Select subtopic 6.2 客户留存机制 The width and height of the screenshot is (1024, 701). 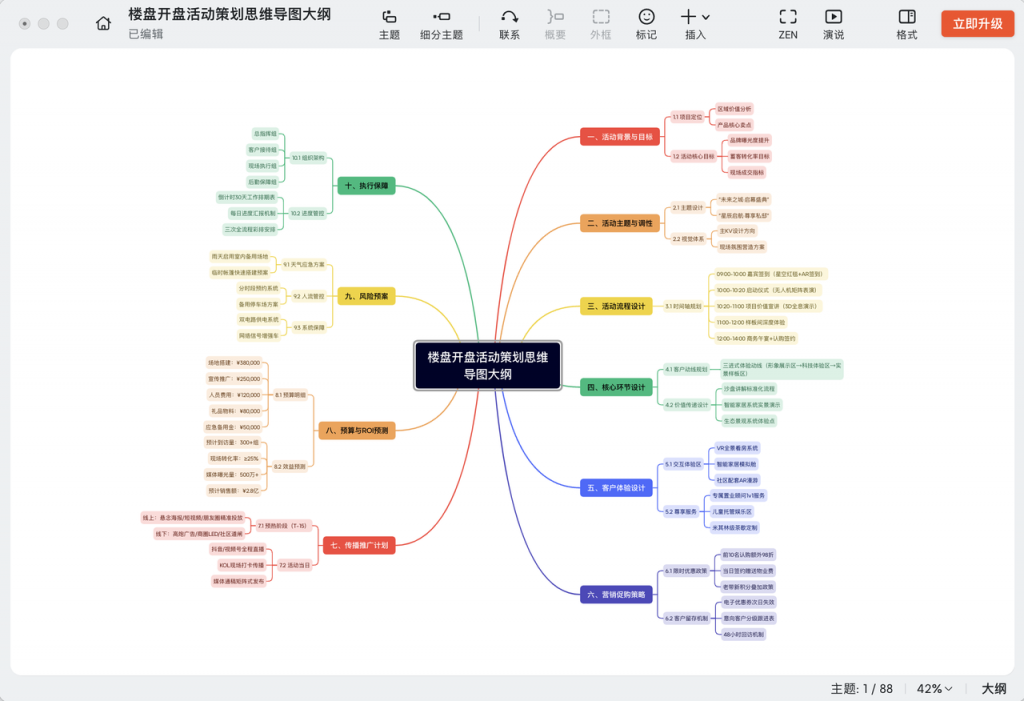pos(686,618)
